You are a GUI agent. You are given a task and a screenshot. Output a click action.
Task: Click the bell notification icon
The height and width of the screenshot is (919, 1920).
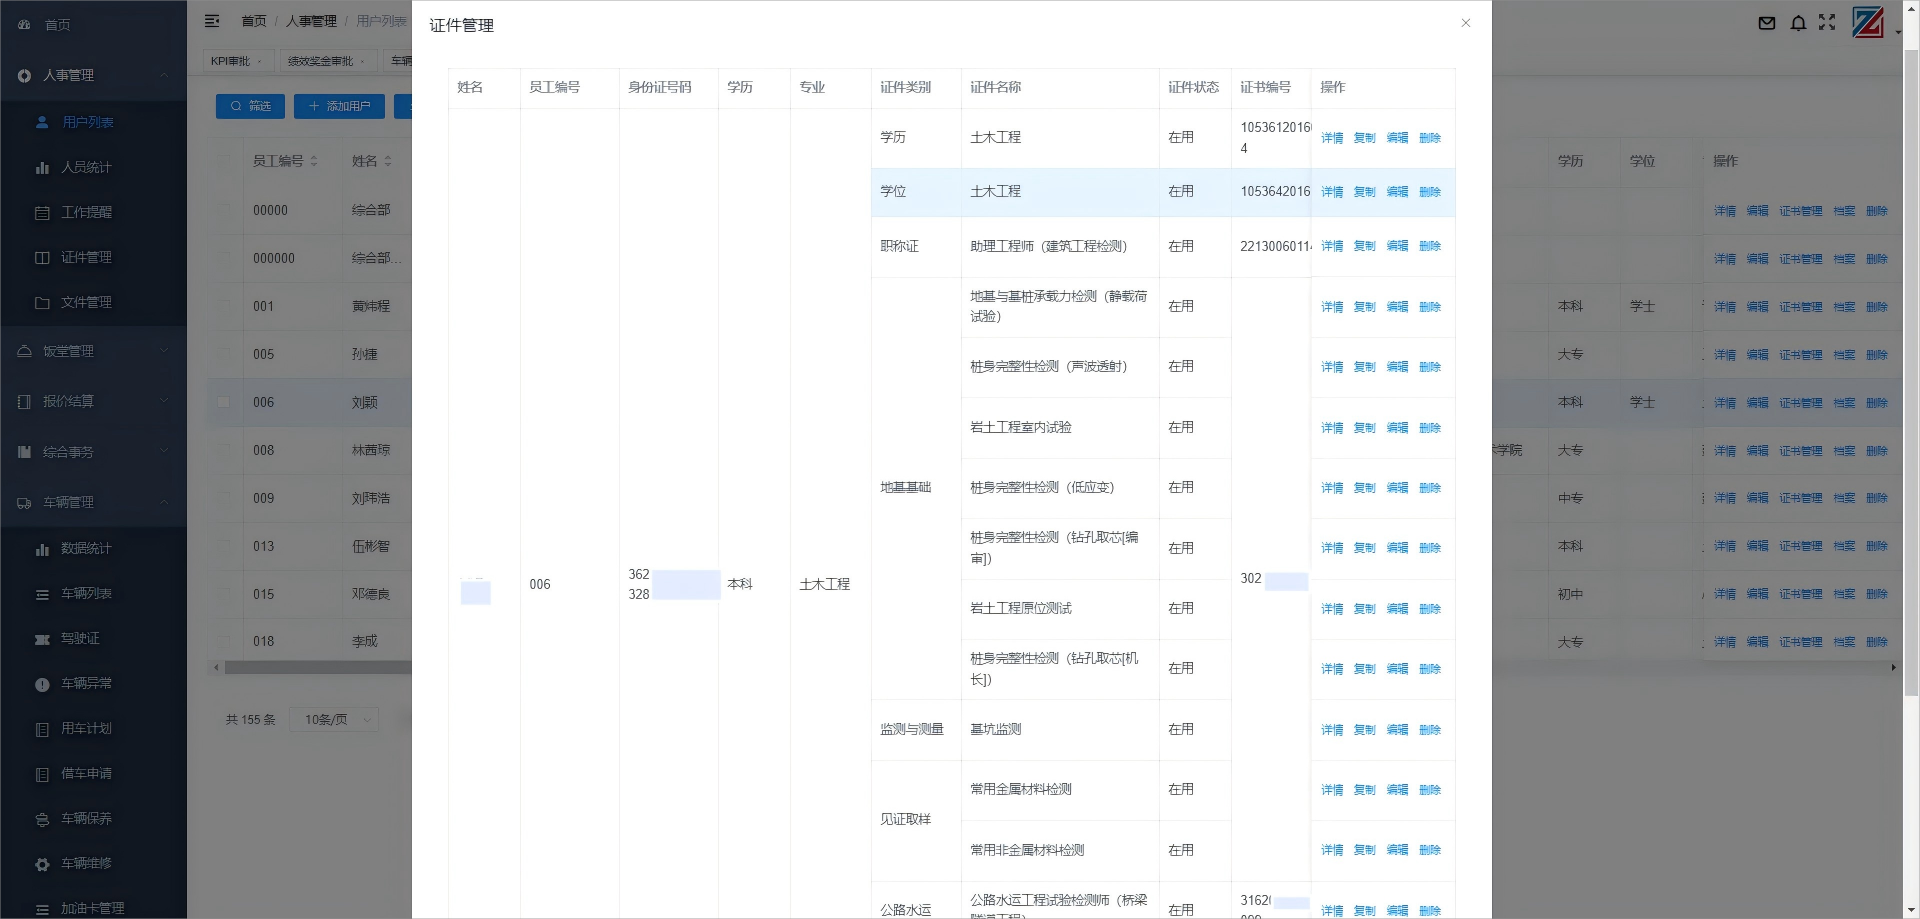tap(1798, 23)
